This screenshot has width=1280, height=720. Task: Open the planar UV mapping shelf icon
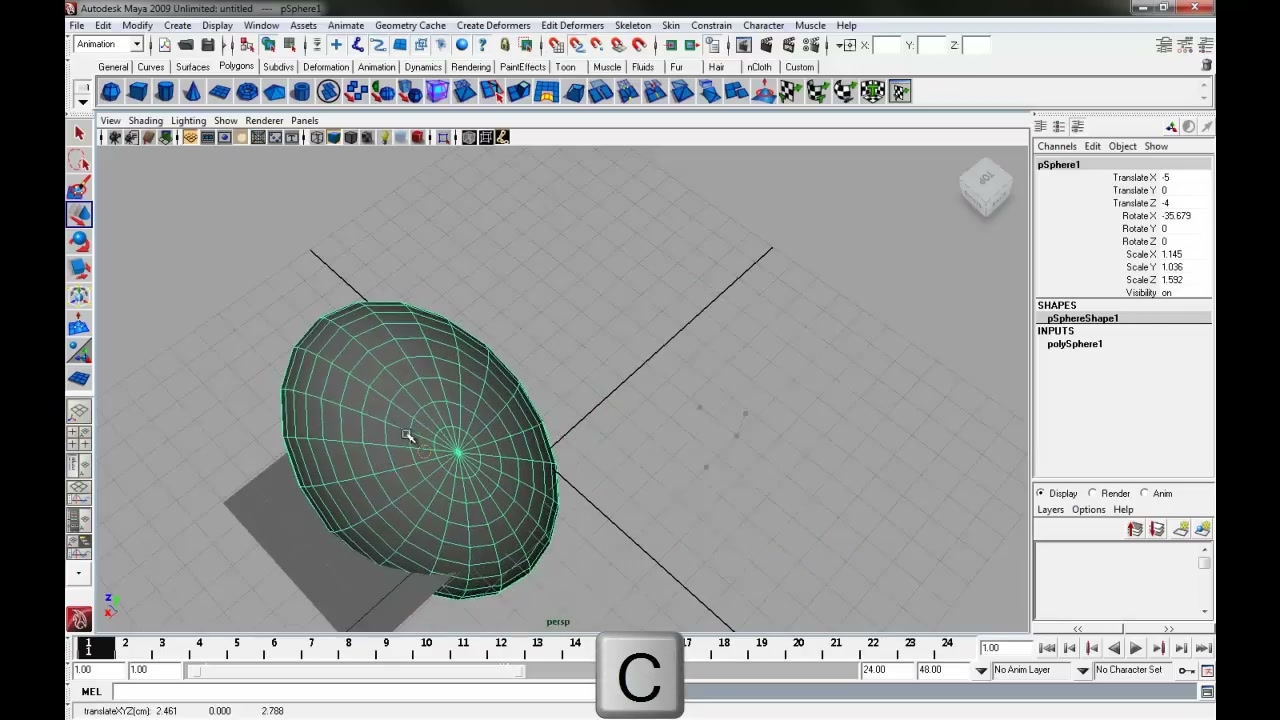790,92
